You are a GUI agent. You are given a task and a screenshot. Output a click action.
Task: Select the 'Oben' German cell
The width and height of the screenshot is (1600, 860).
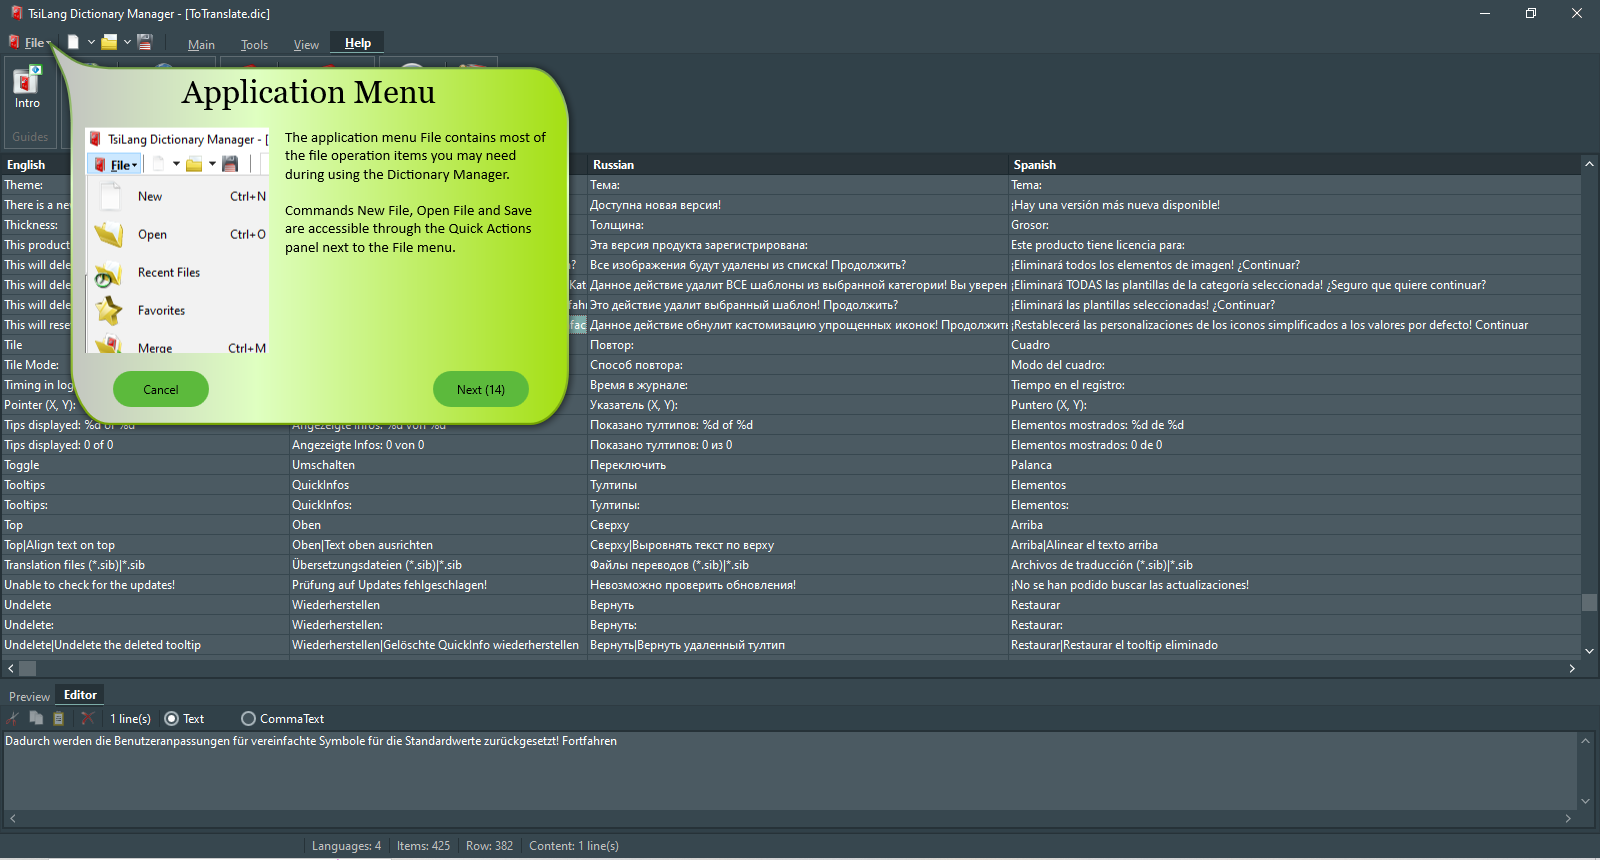[438, 525]
